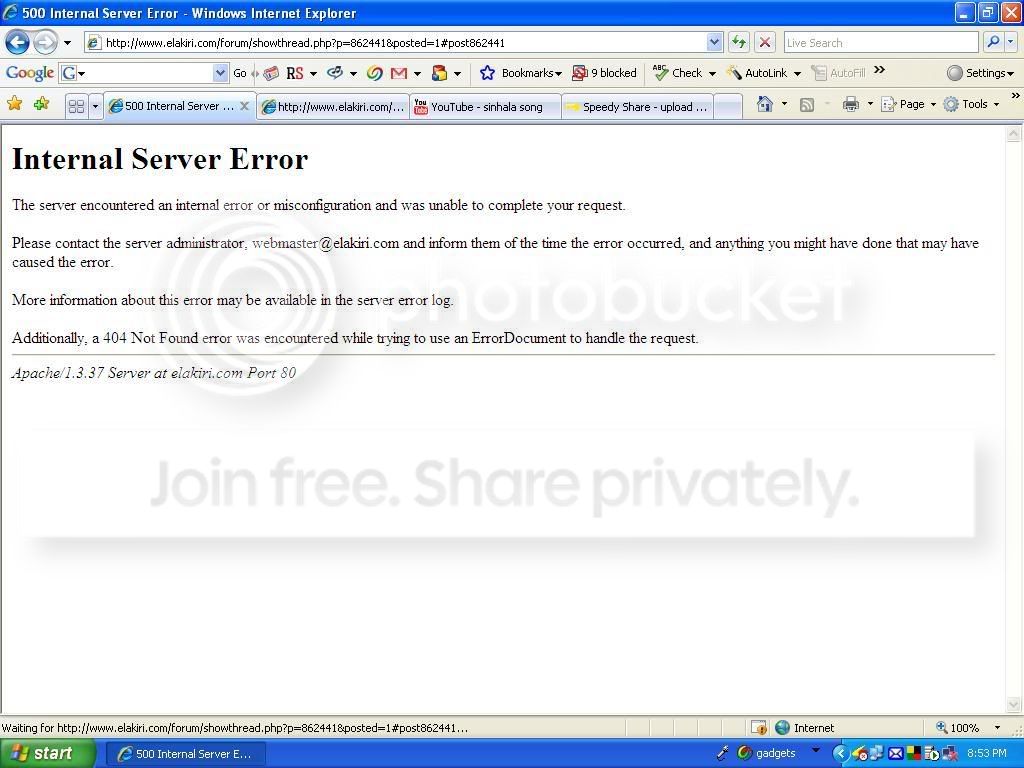Open the dropdown next to Gmail icon
1024x768 pixels.
(417, 73)
